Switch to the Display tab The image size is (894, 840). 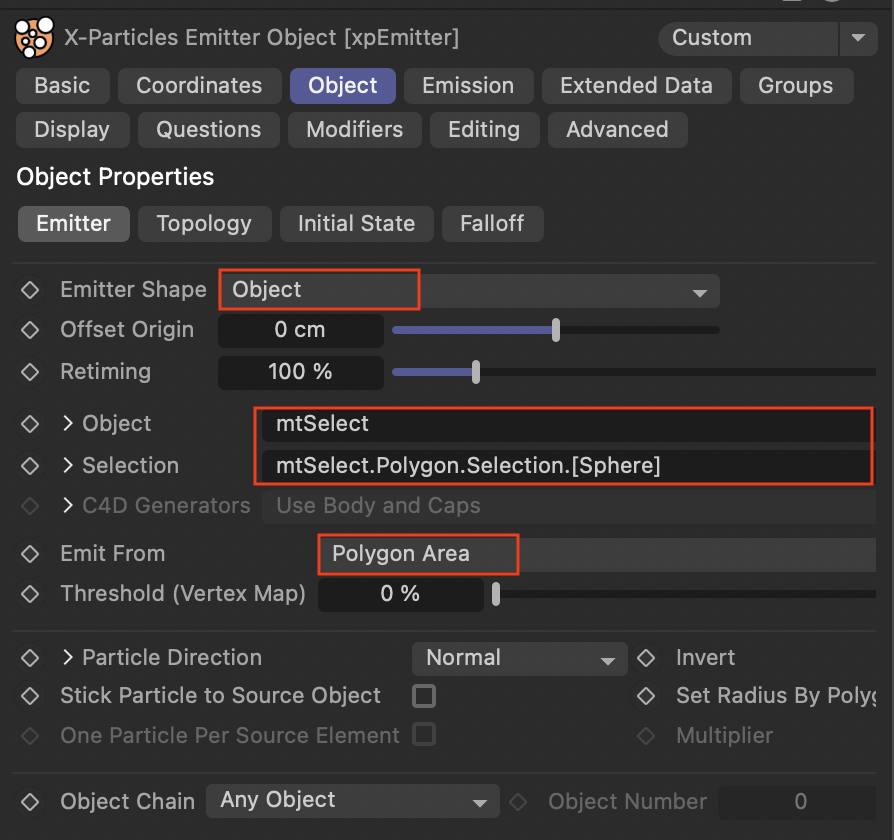point(72,129)
